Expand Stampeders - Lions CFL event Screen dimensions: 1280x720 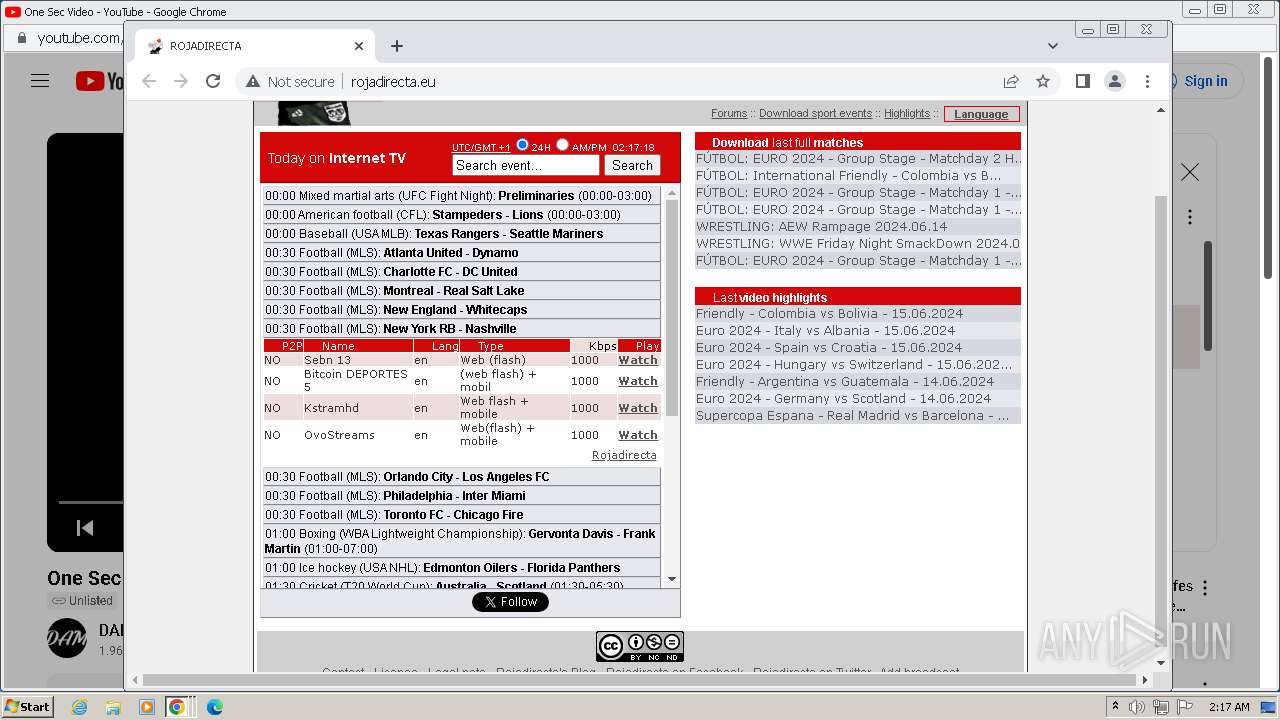(x=462, y=215)
